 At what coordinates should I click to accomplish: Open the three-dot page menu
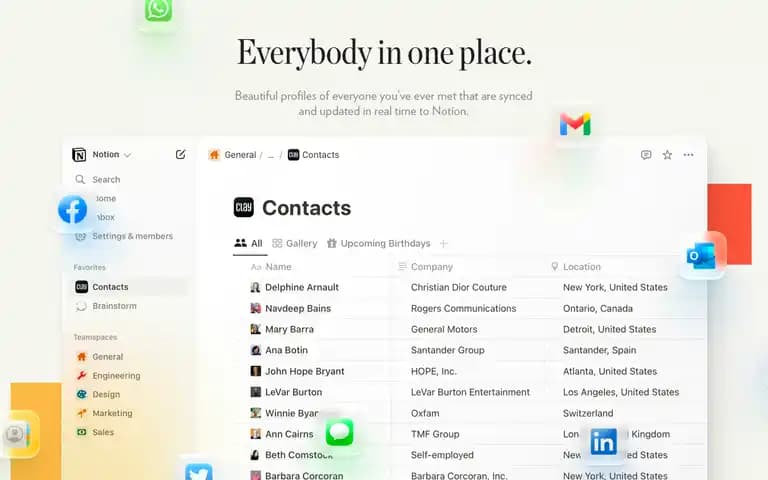688,155
